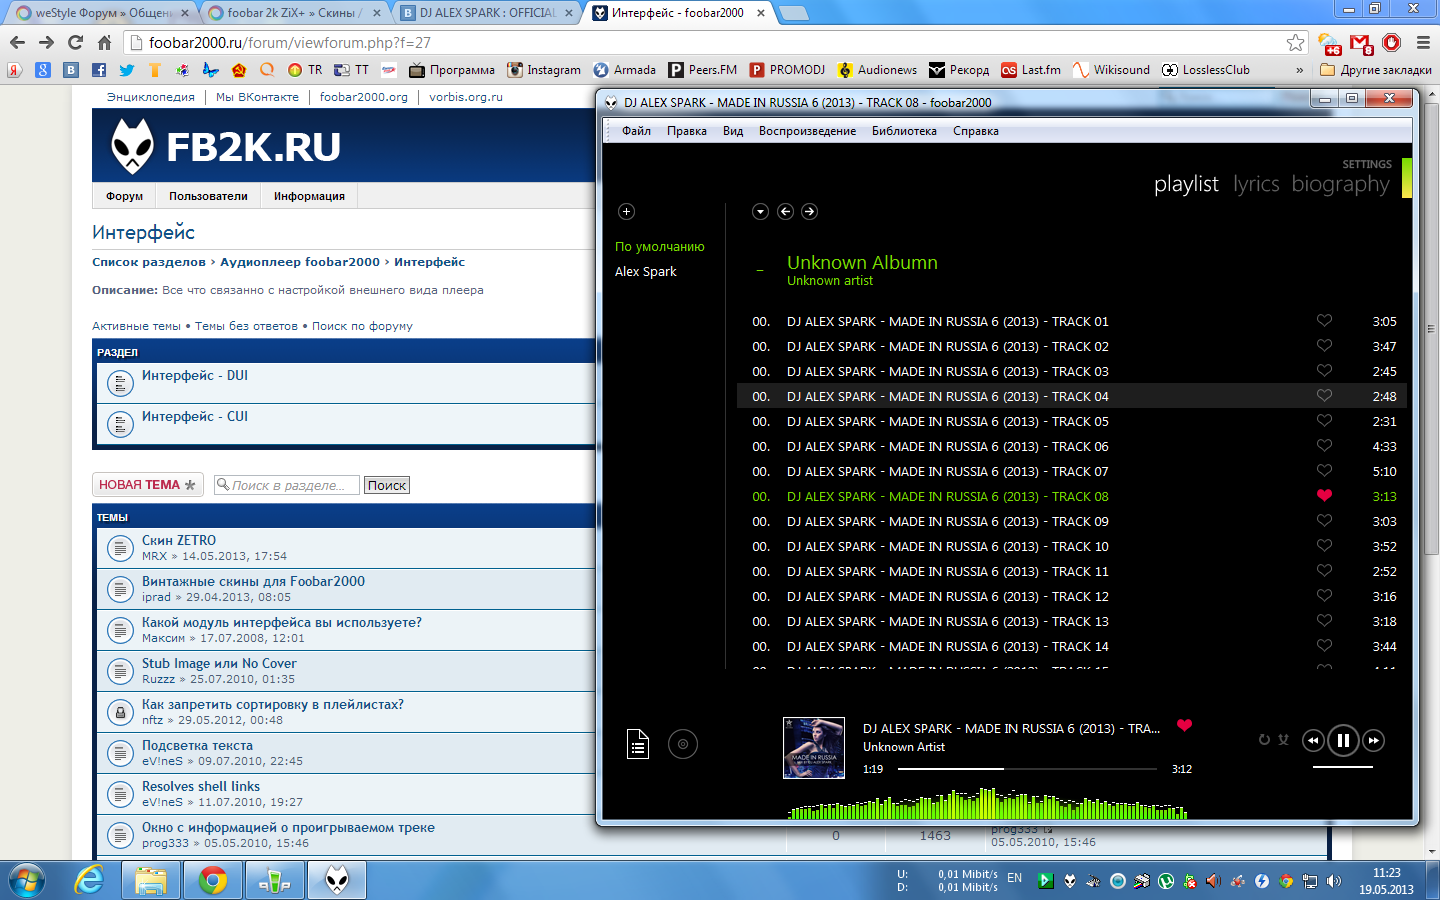Click the repeat playback order icon
Screen dimensions: 1440x900
(x=1264, y=740)
